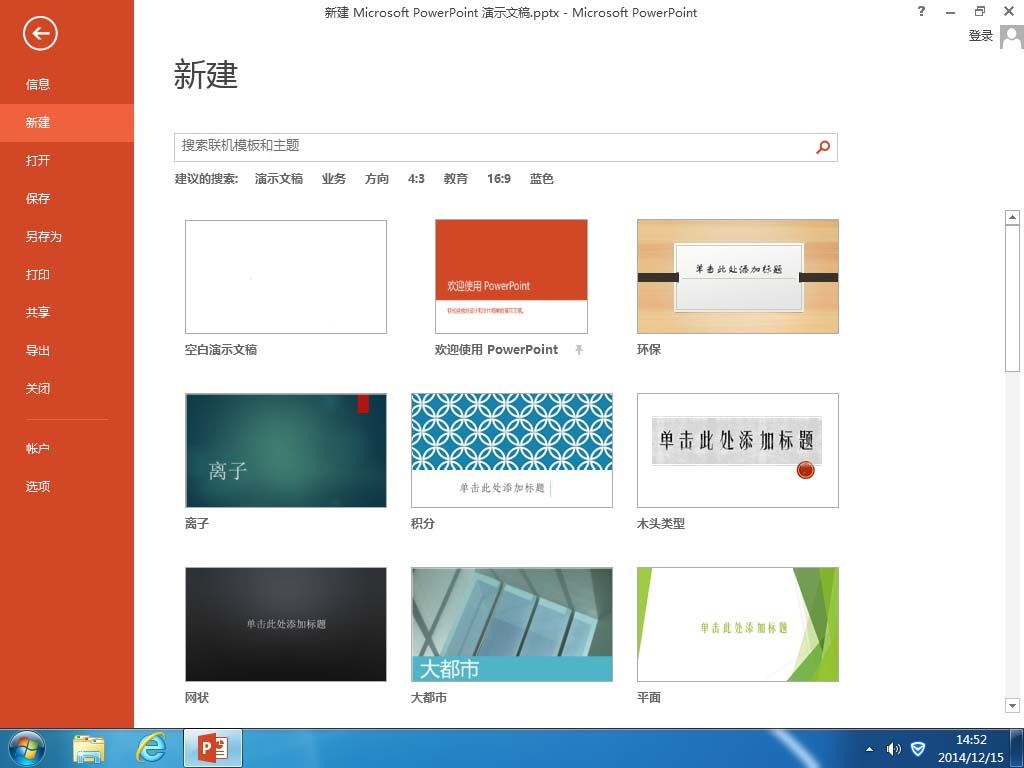Screen dimensions: 1024x768
Task: Select the 平面 green theme thumbnail
Action: pos(737,624)
